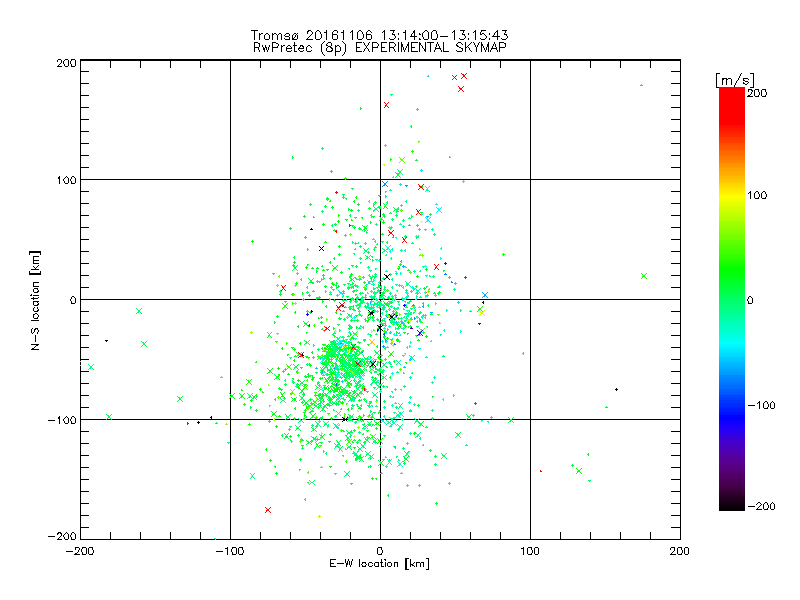Click the y-axis tick label '0'
This screenshot has height=600, width=800.
point(73,300)
